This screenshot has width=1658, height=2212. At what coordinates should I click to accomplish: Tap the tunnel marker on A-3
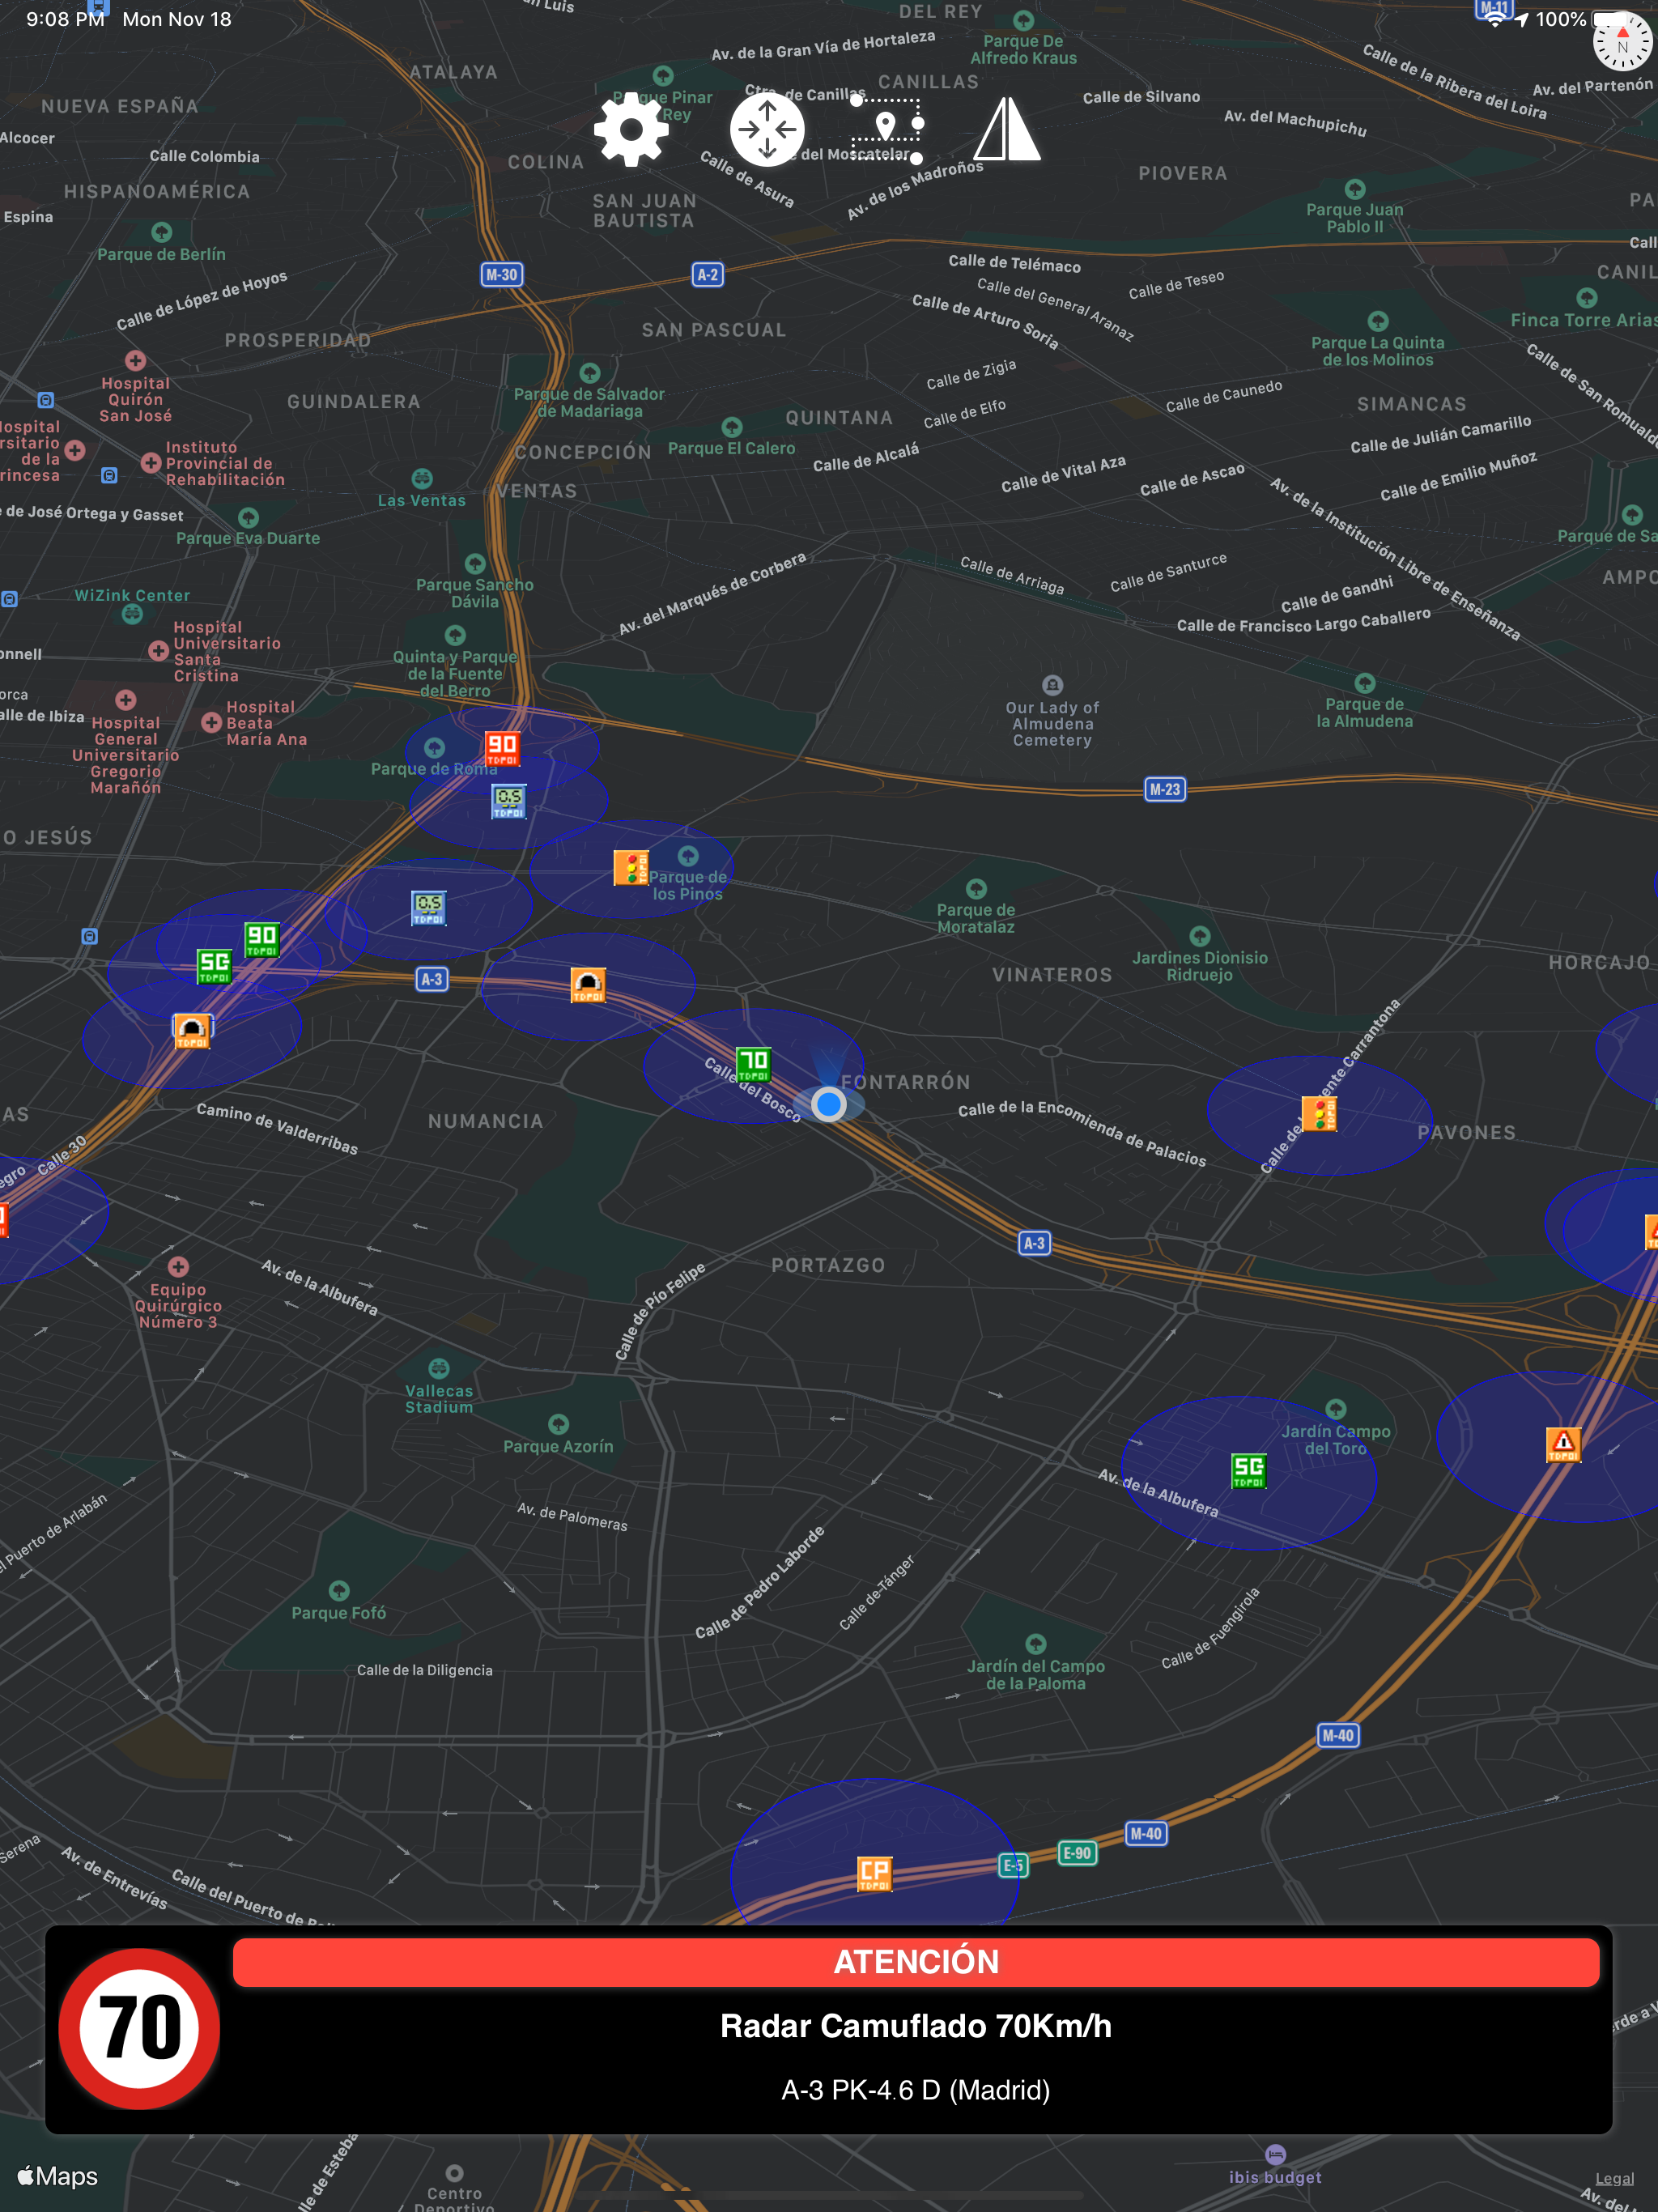[x=588, y=985]
